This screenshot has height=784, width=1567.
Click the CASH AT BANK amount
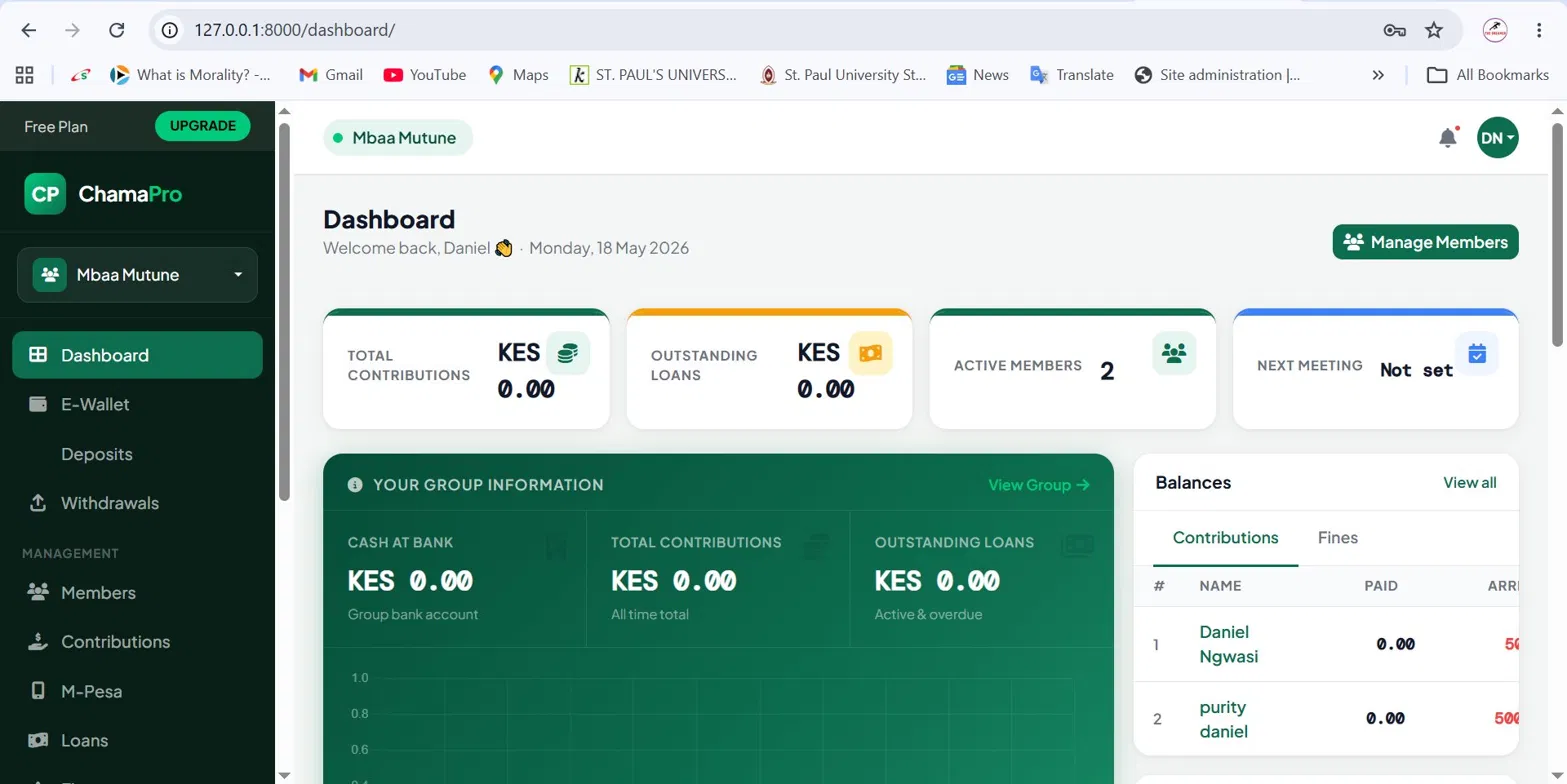(x=410, y=581)
